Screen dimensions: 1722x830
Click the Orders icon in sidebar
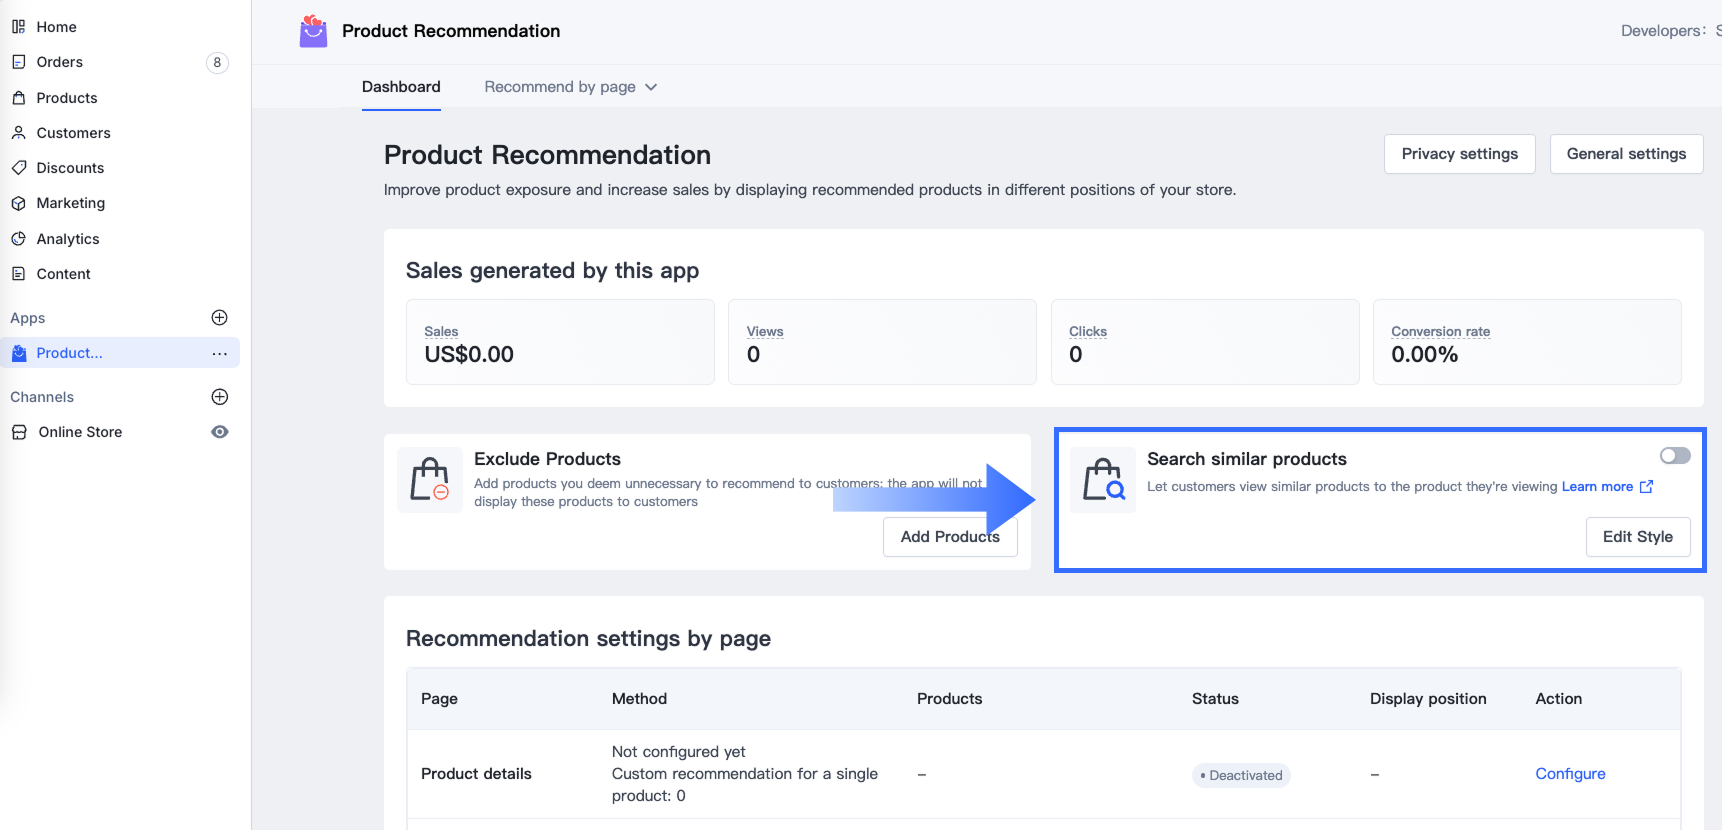18,62
